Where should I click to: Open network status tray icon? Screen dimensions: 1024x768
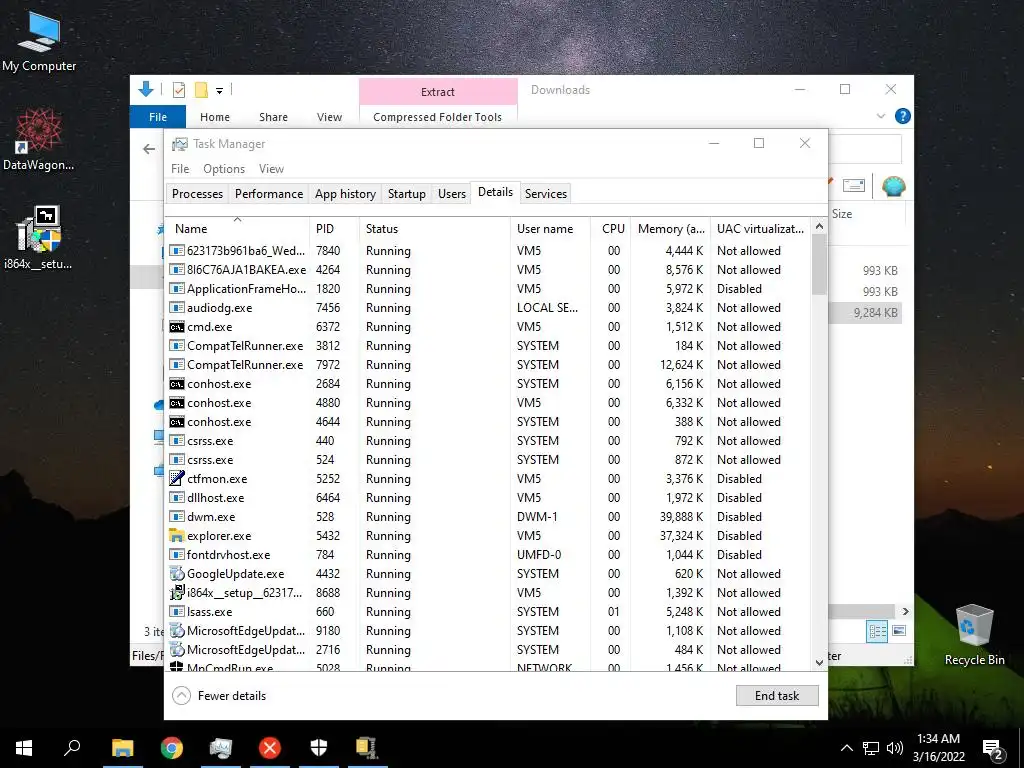(871, 748)
